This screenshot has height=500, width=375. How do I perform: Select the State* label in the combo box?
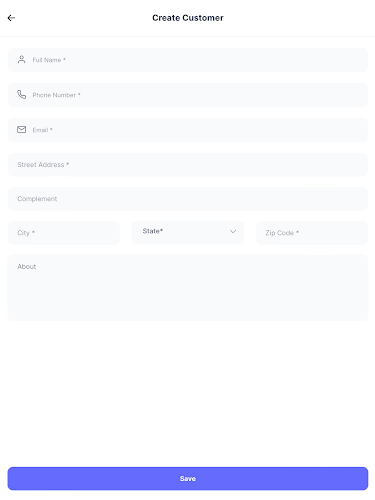(x=153, y=231)
